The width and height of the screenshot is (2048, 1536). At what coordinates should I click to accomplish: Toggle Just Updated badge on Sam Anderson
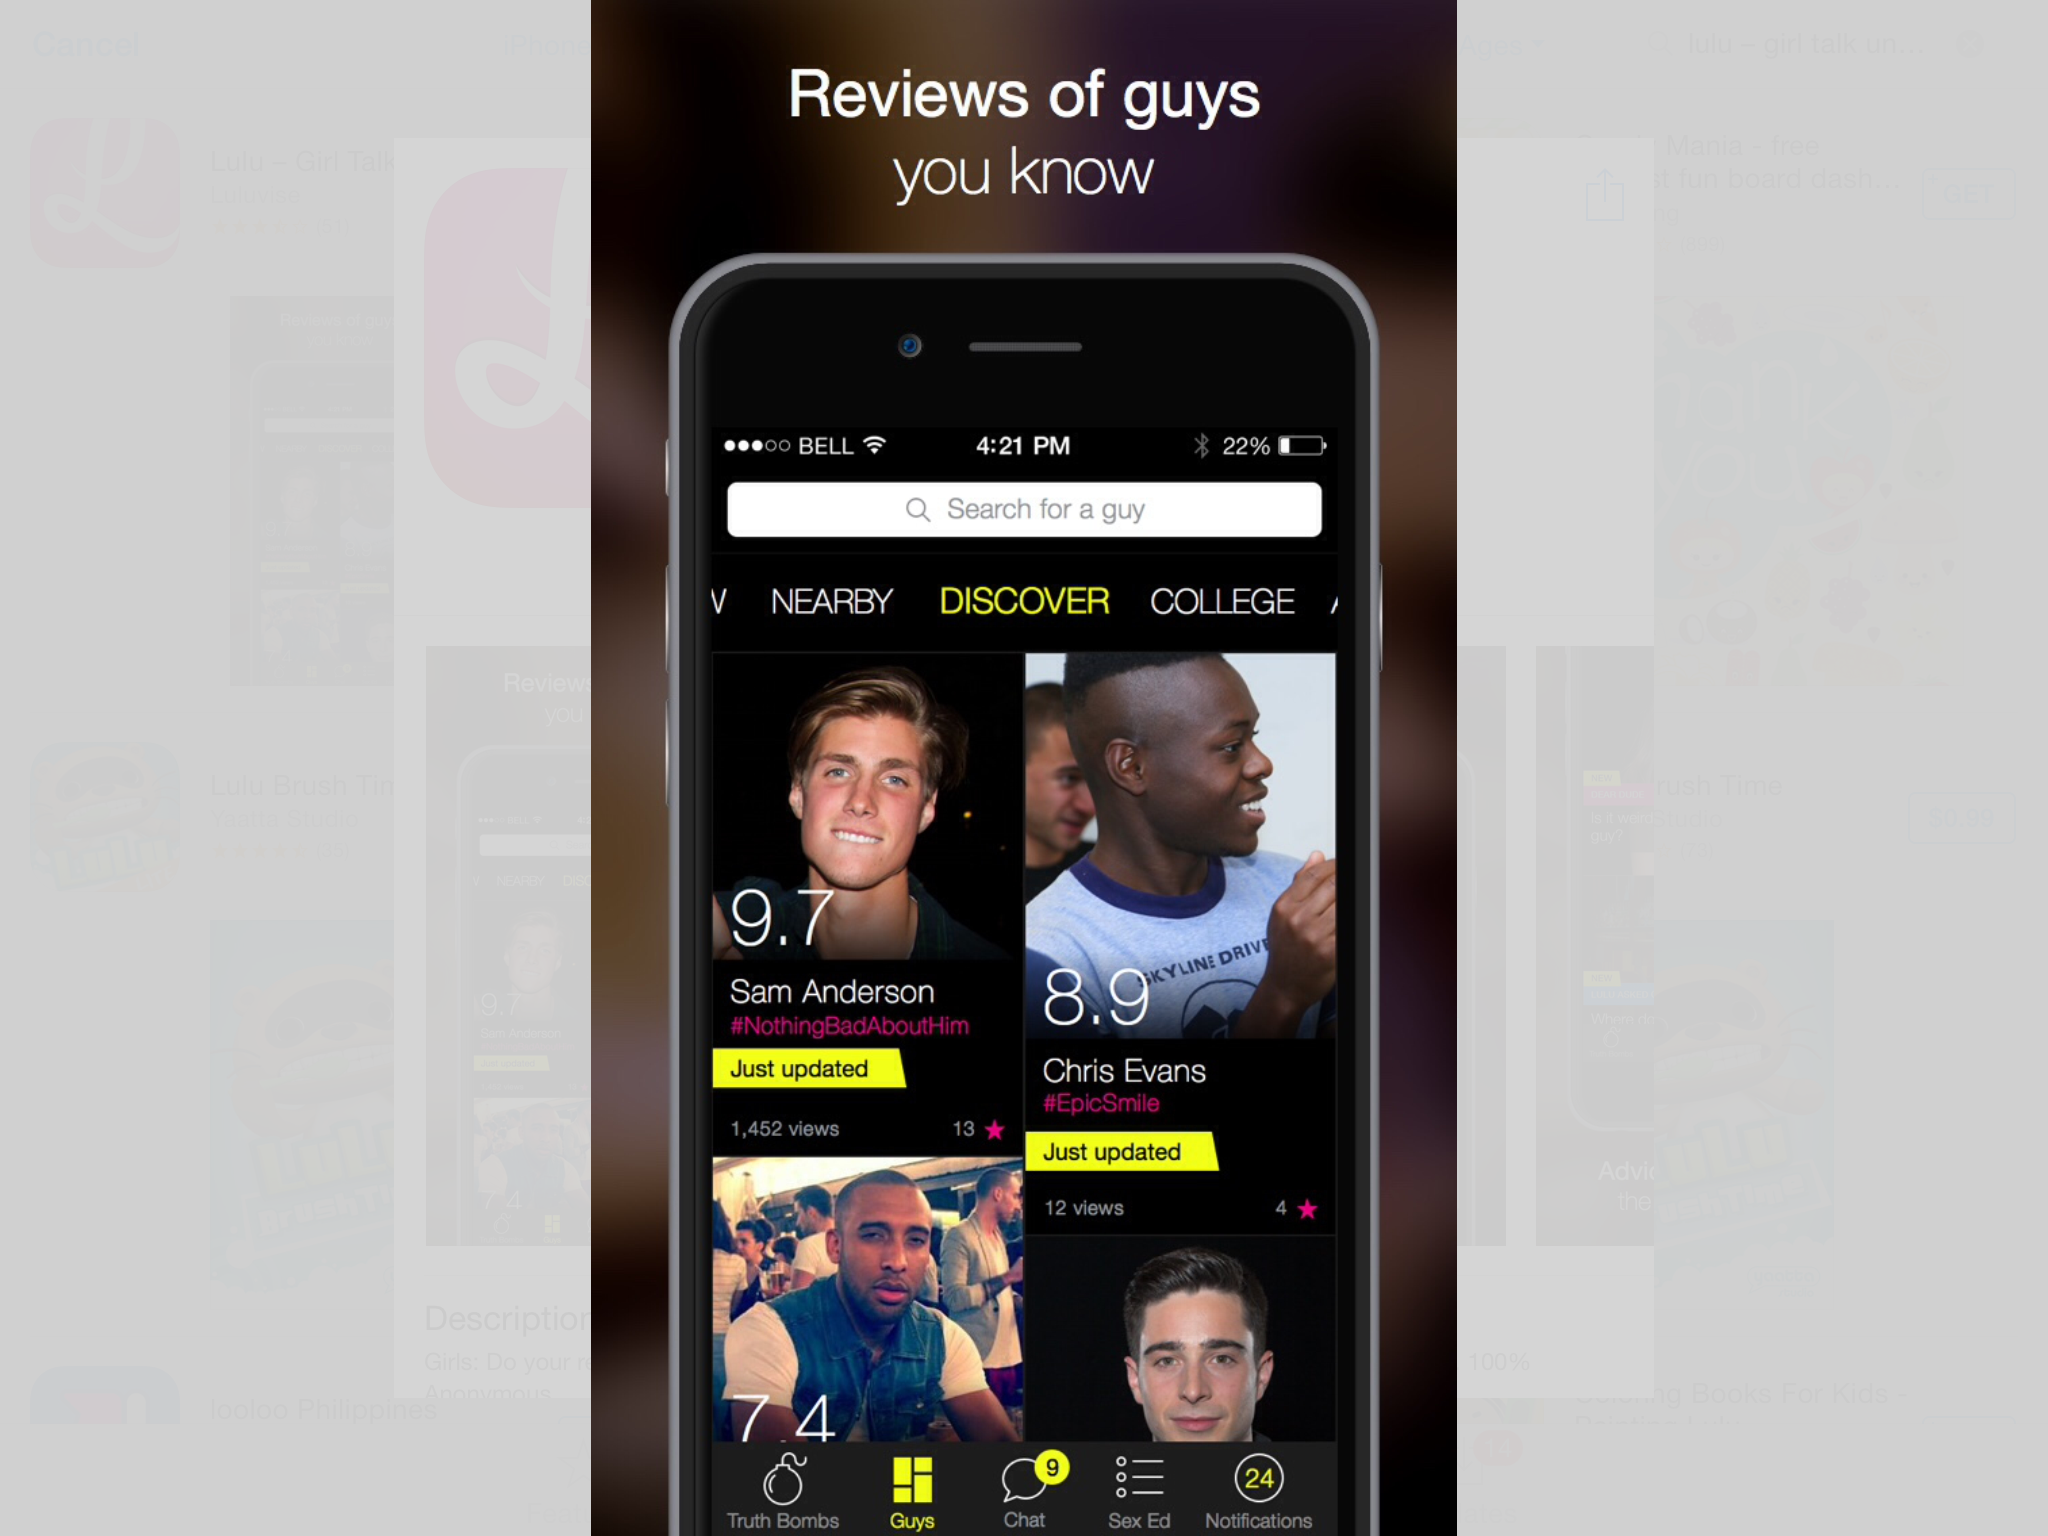click(801, 1068)
